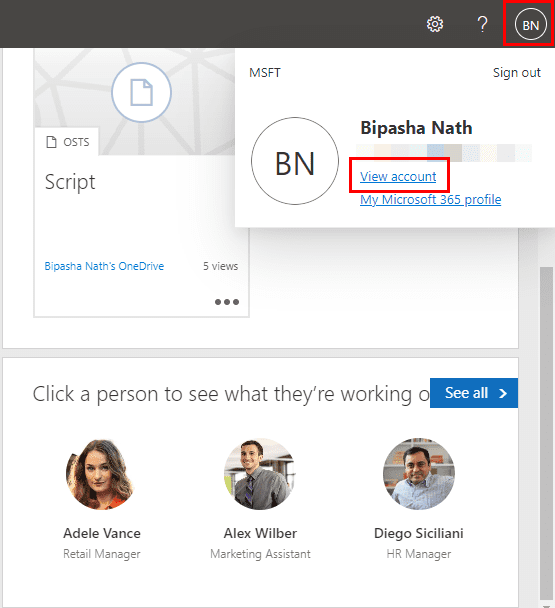This screenshot has width=555, height=608.
Task: Click the vertical scrollbar thumb
Action: 546,433
